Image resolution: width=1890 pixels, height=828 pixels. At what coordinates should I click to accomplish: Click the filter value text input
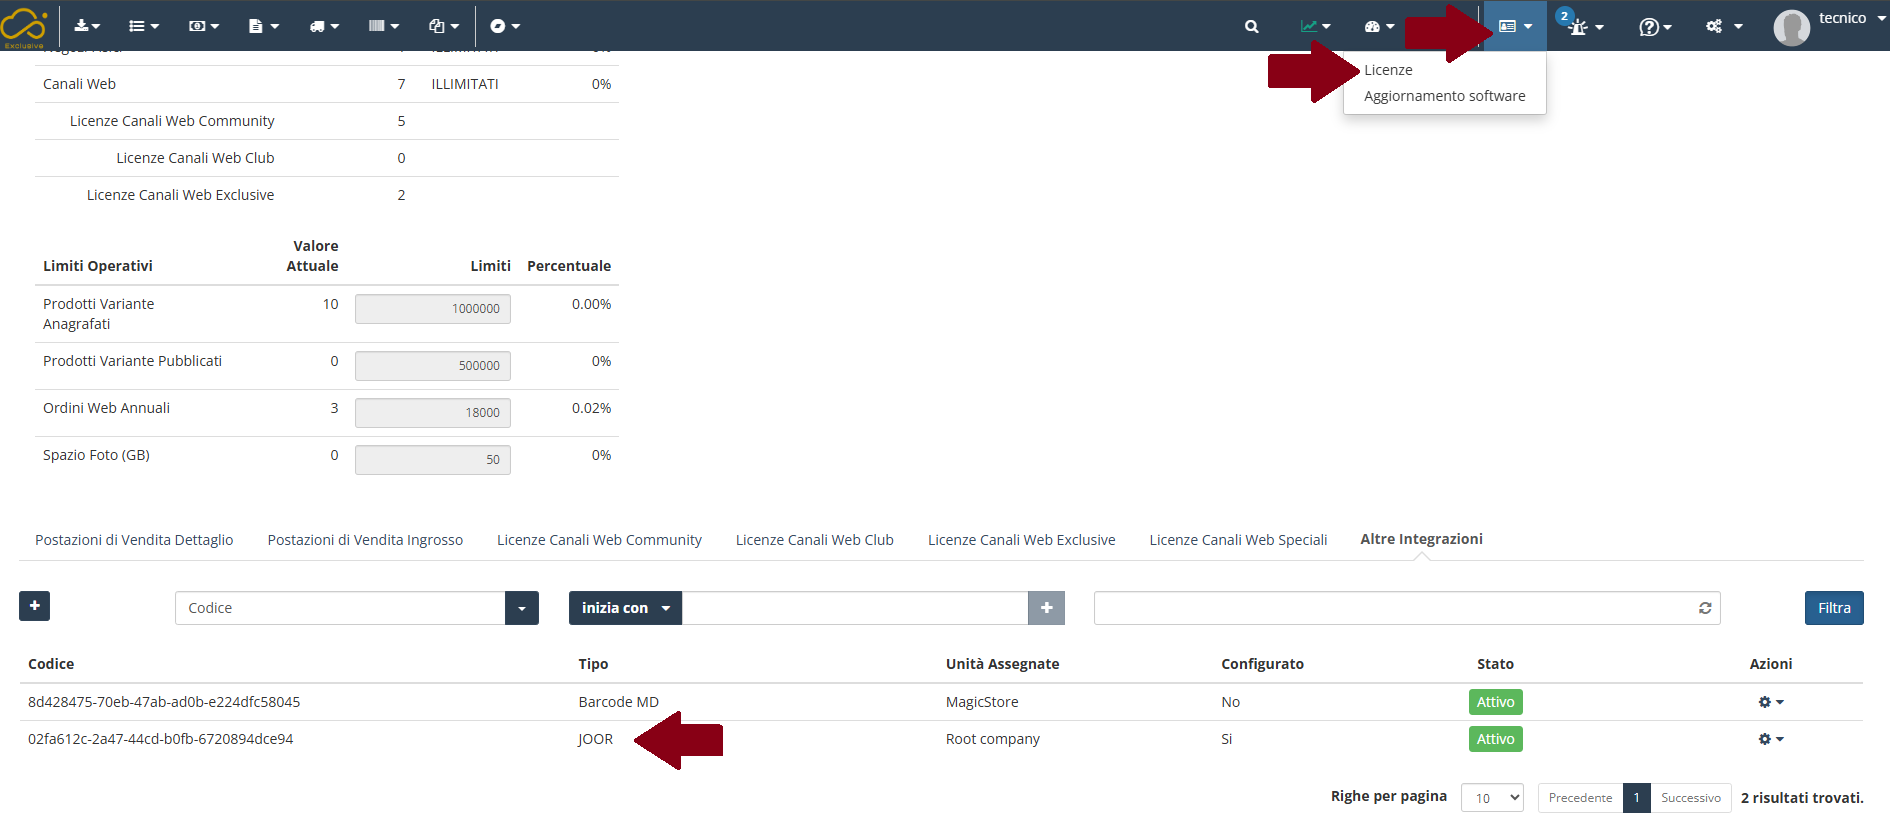(x=855, y=608)
